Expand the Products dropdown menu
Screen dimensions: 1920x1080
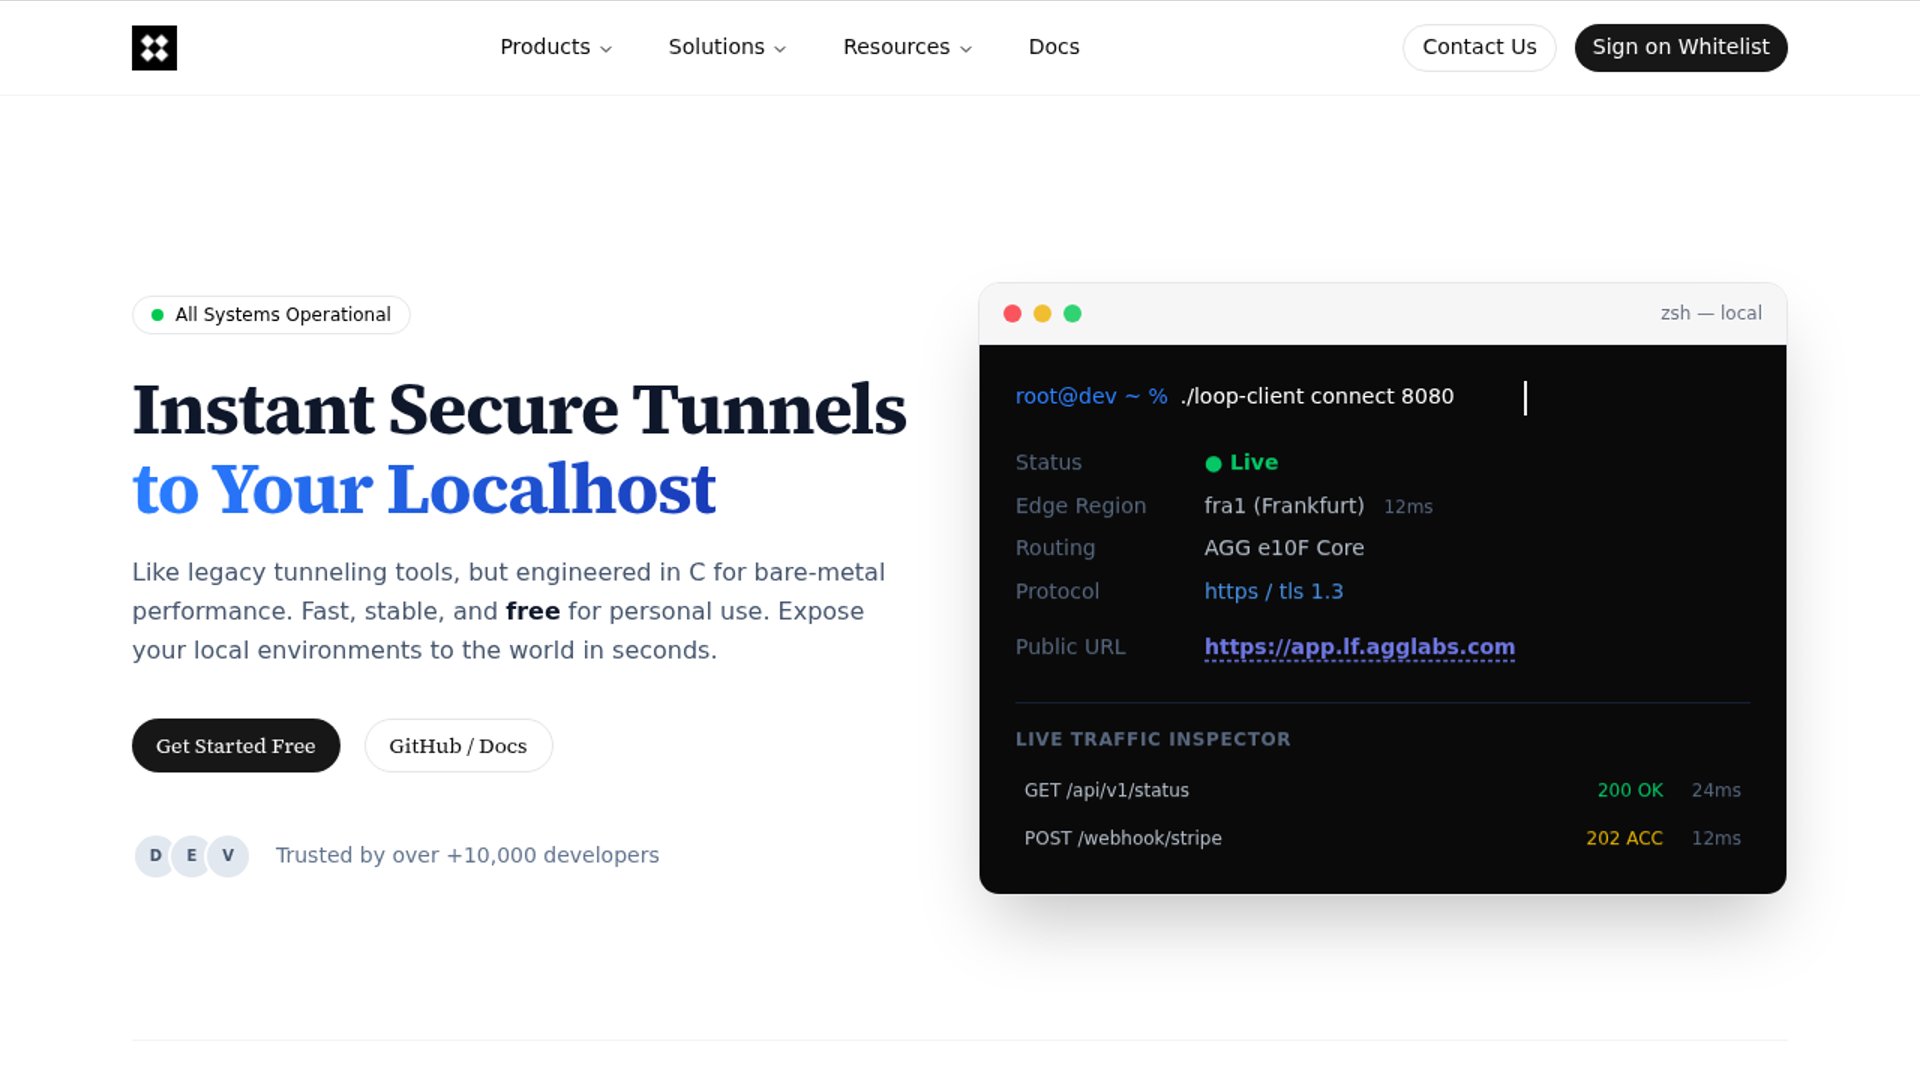click(555, 47)
